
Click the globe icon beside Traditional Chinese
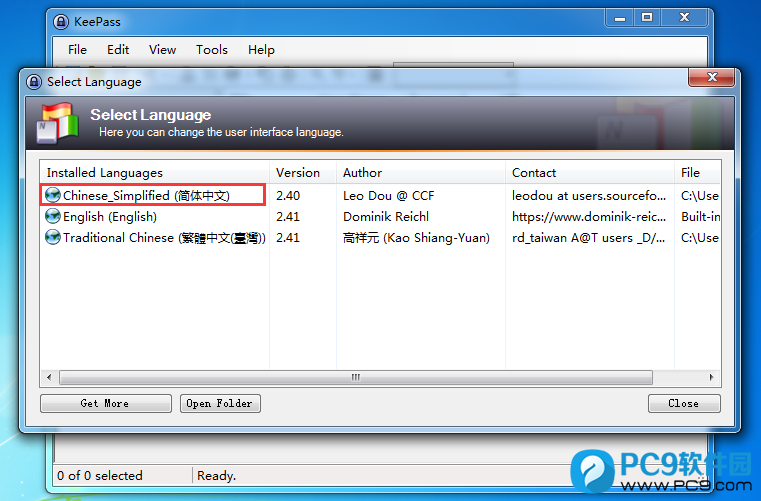[52, 237]
